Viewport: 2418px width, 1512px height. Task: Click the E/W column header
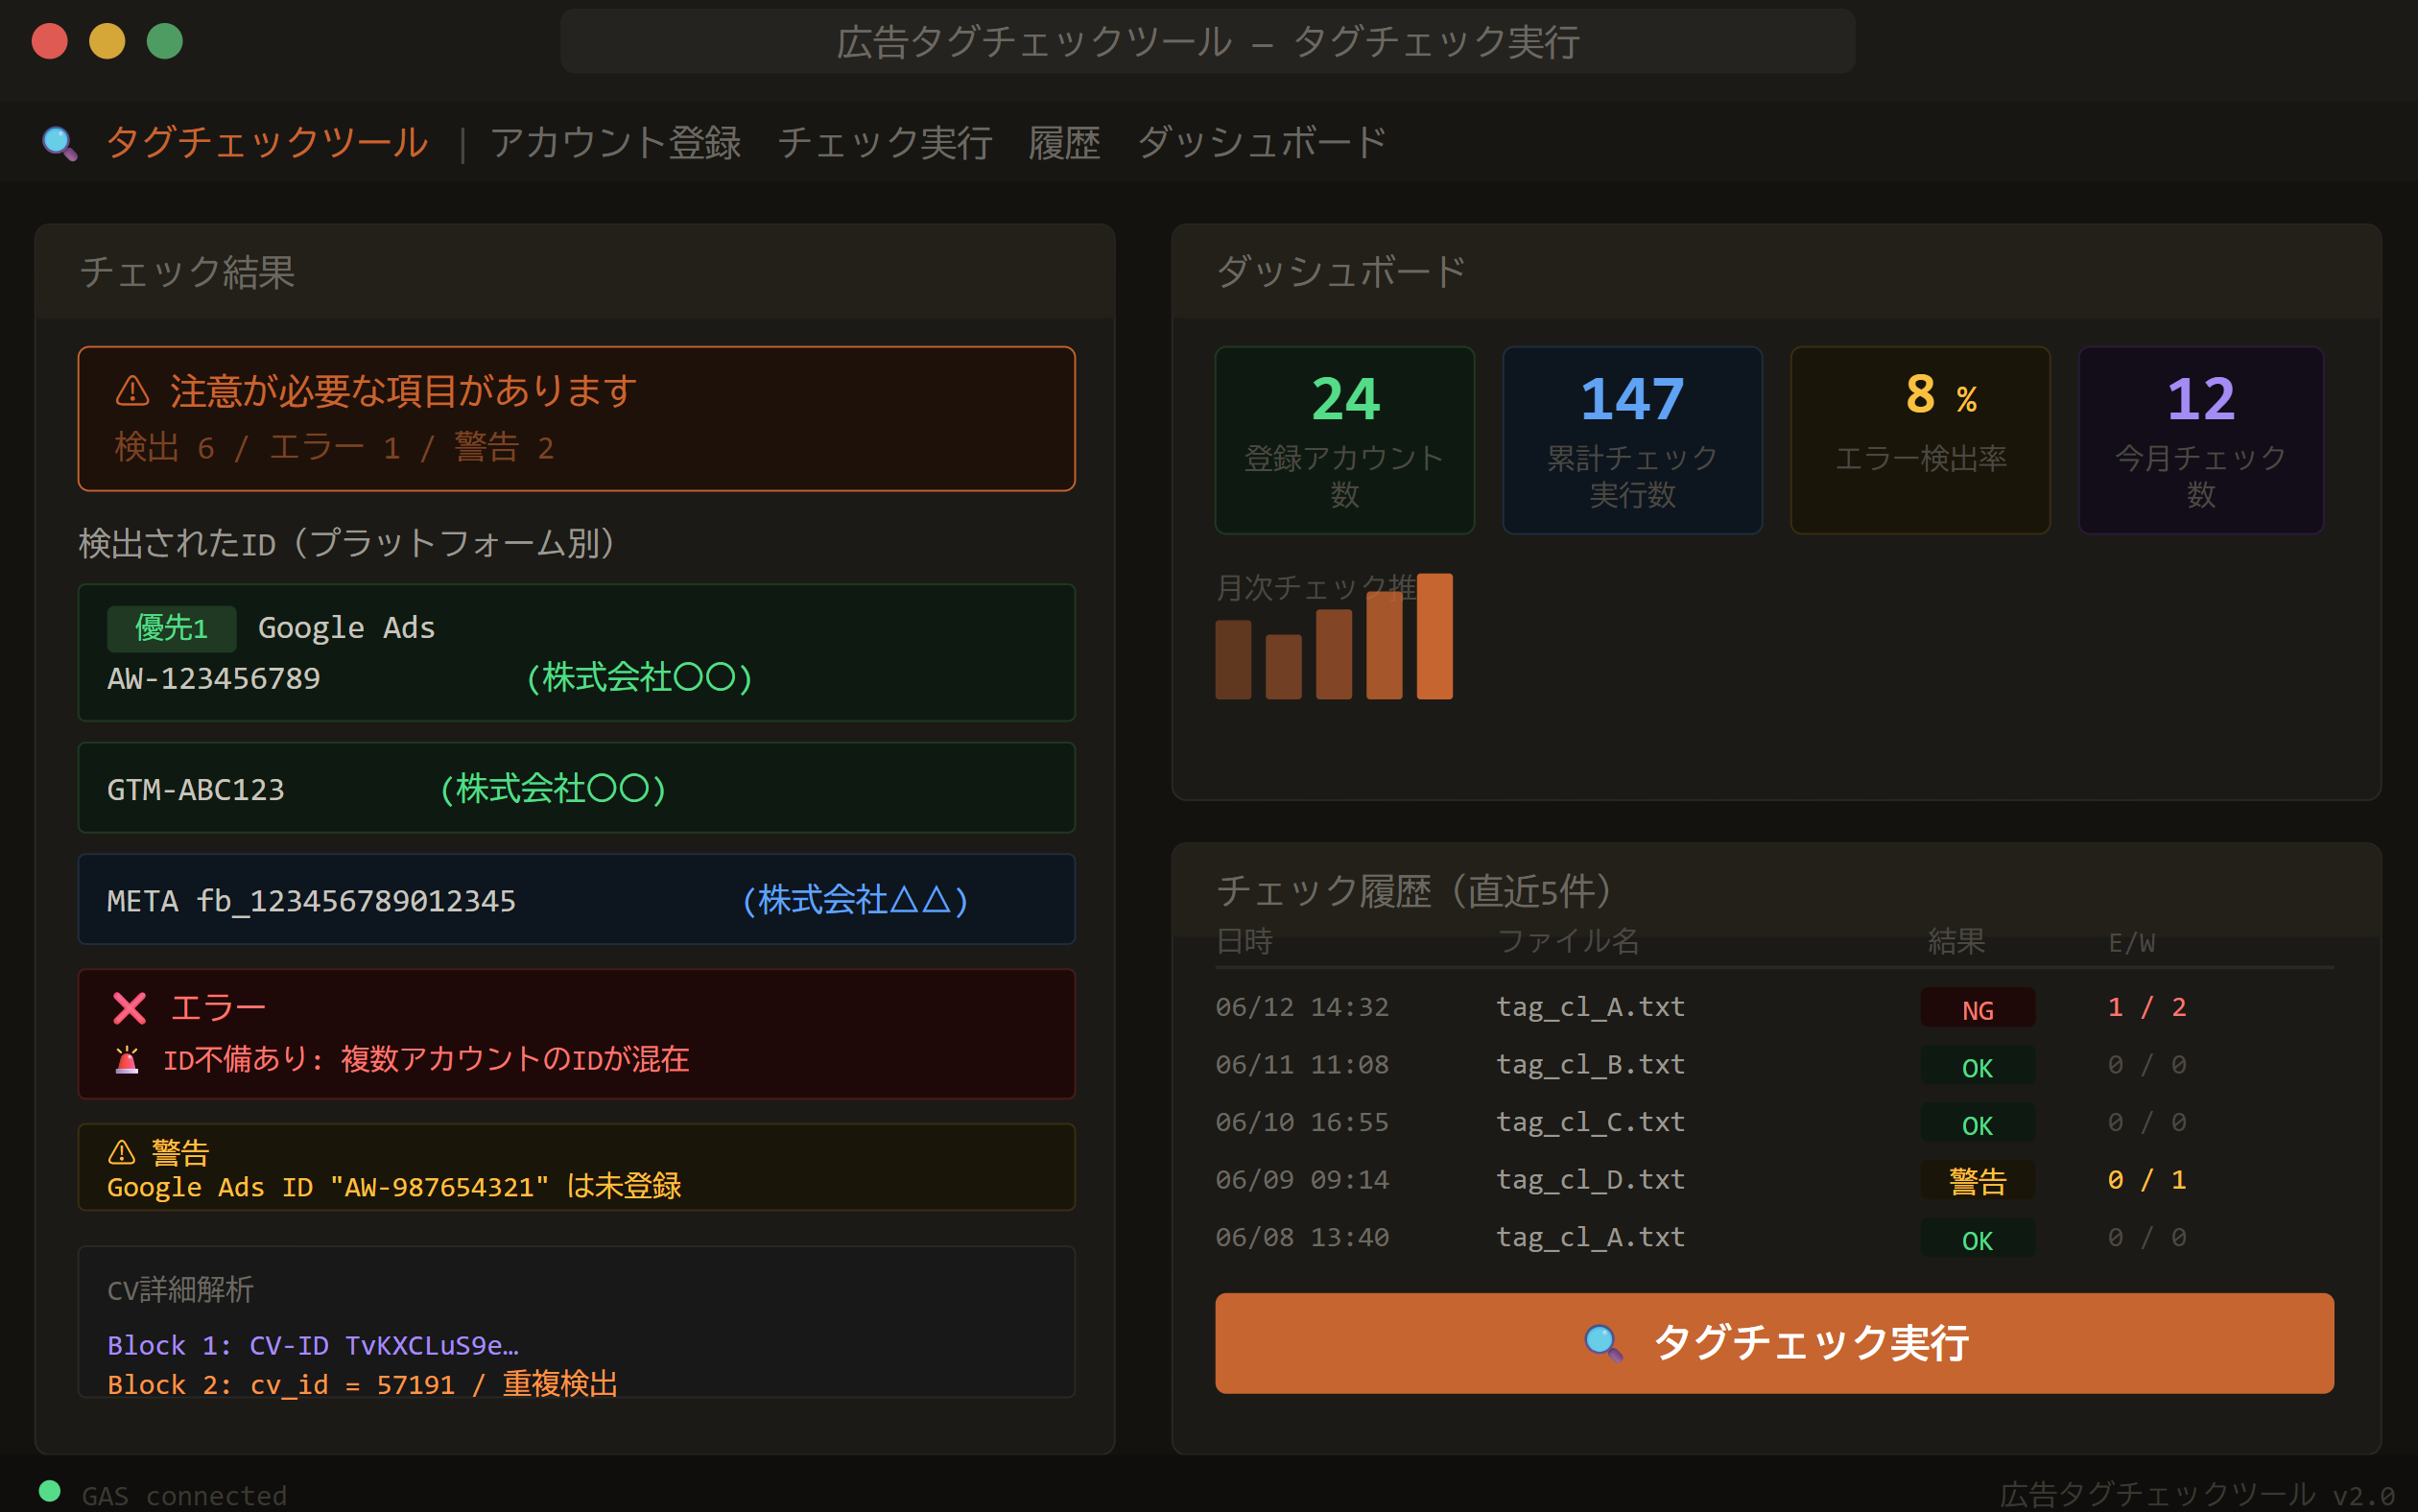click(x=2131, y=942)
